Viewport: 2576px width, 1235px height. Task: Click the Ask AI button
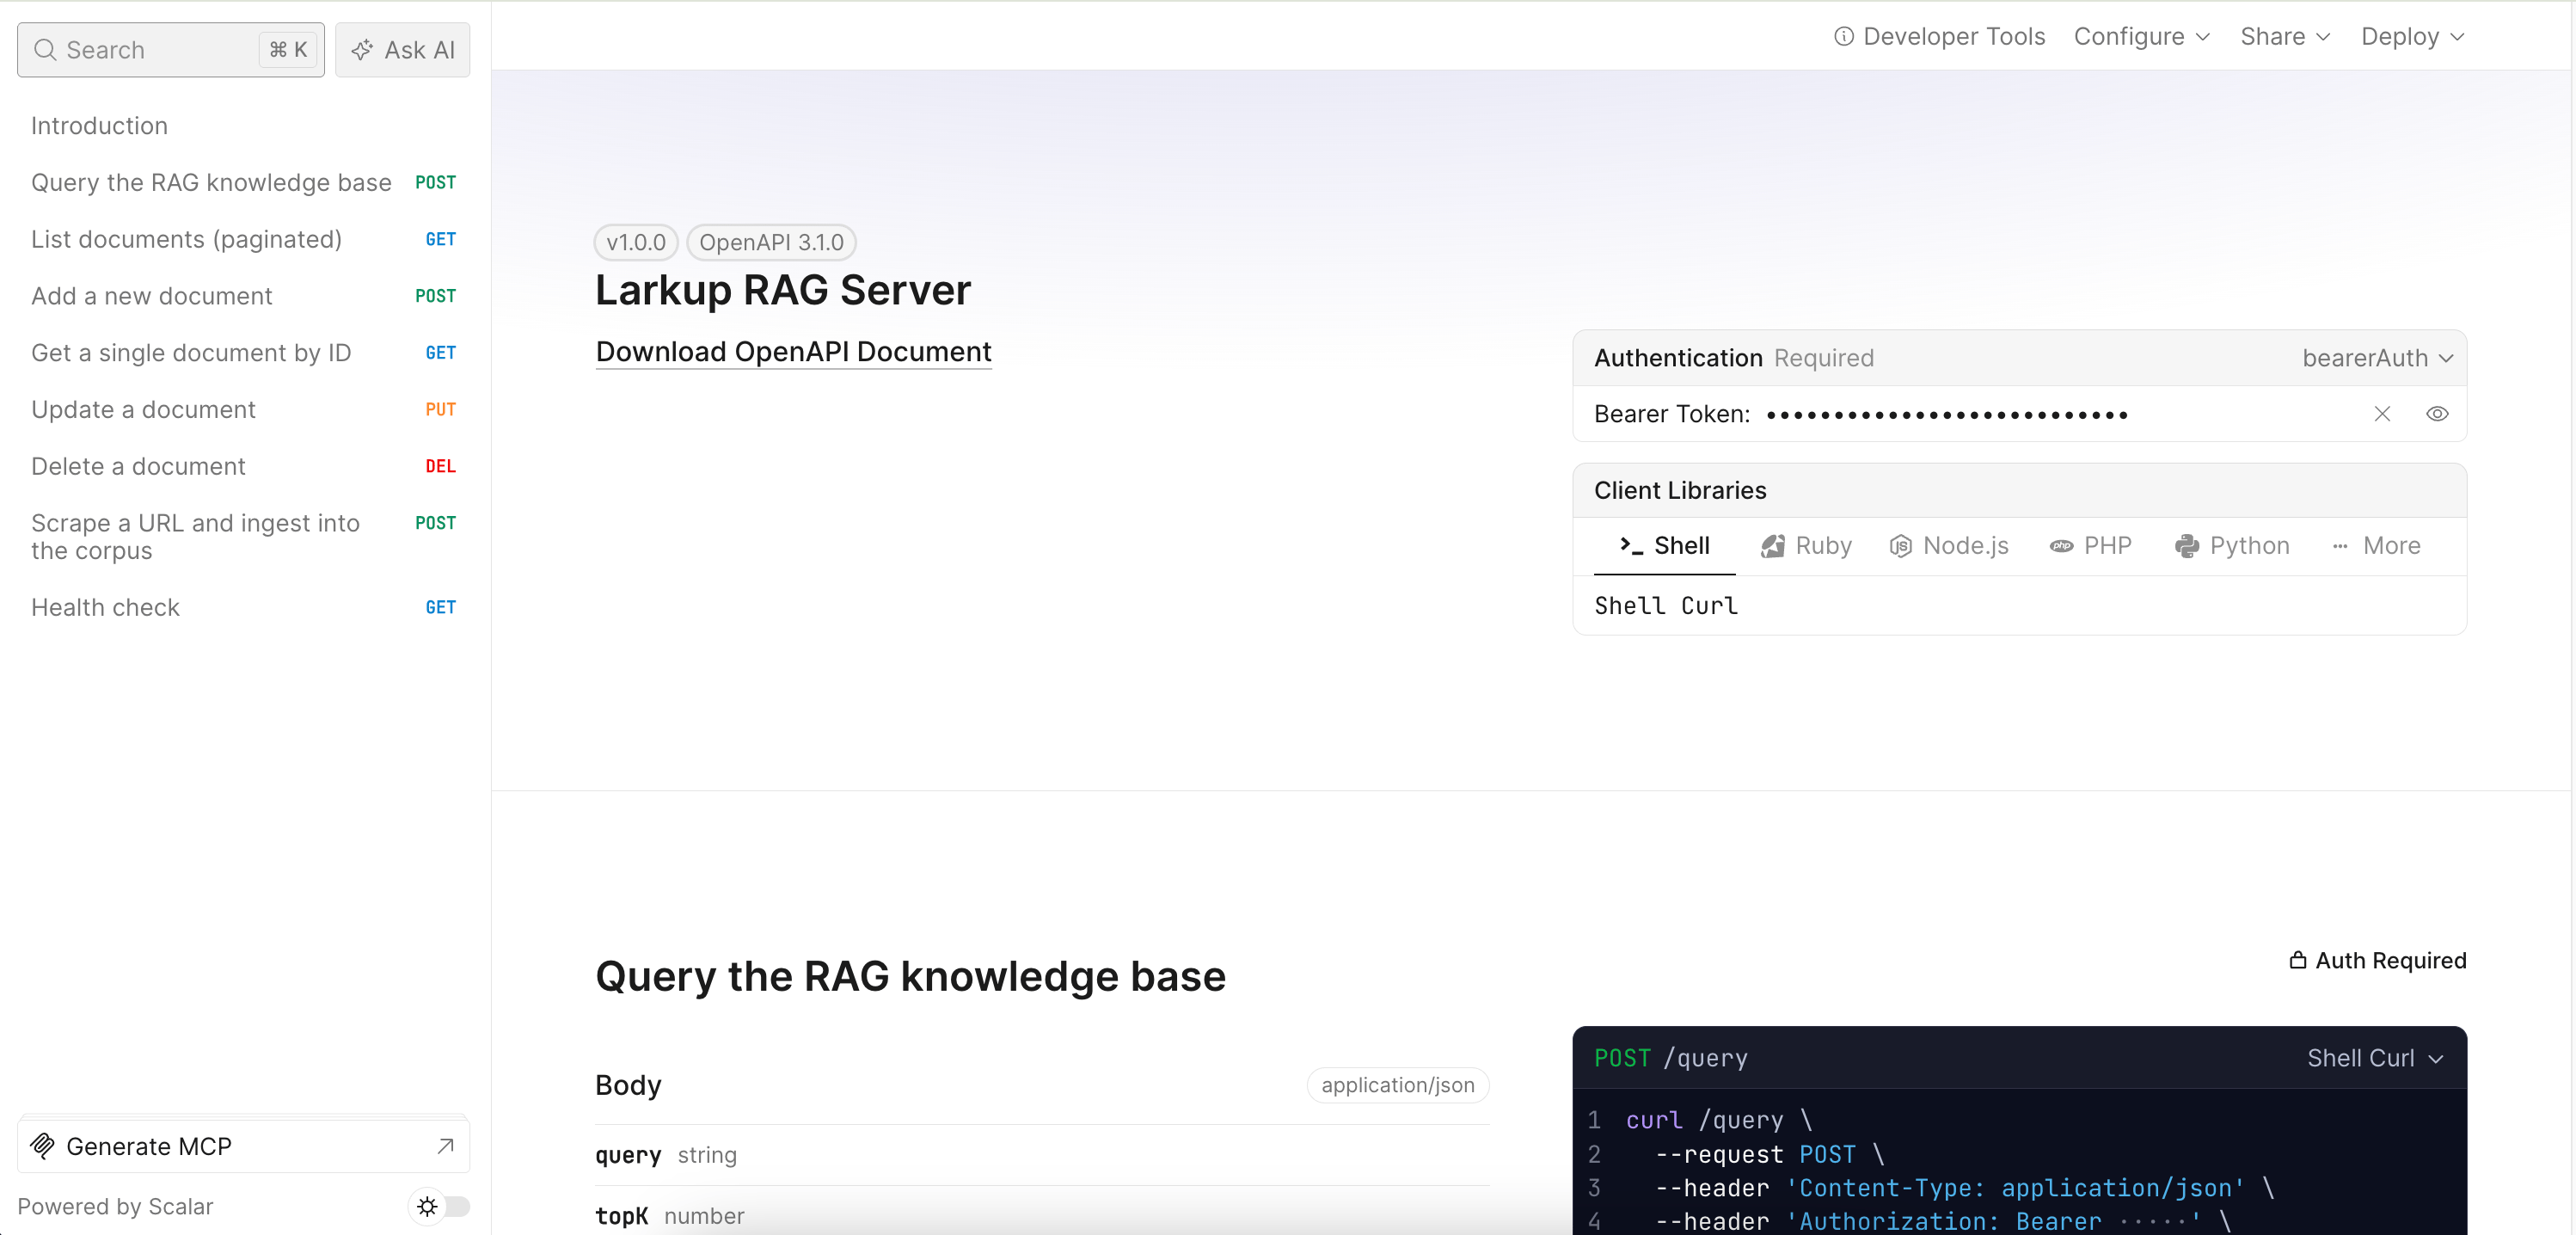[x=402, y=50]
